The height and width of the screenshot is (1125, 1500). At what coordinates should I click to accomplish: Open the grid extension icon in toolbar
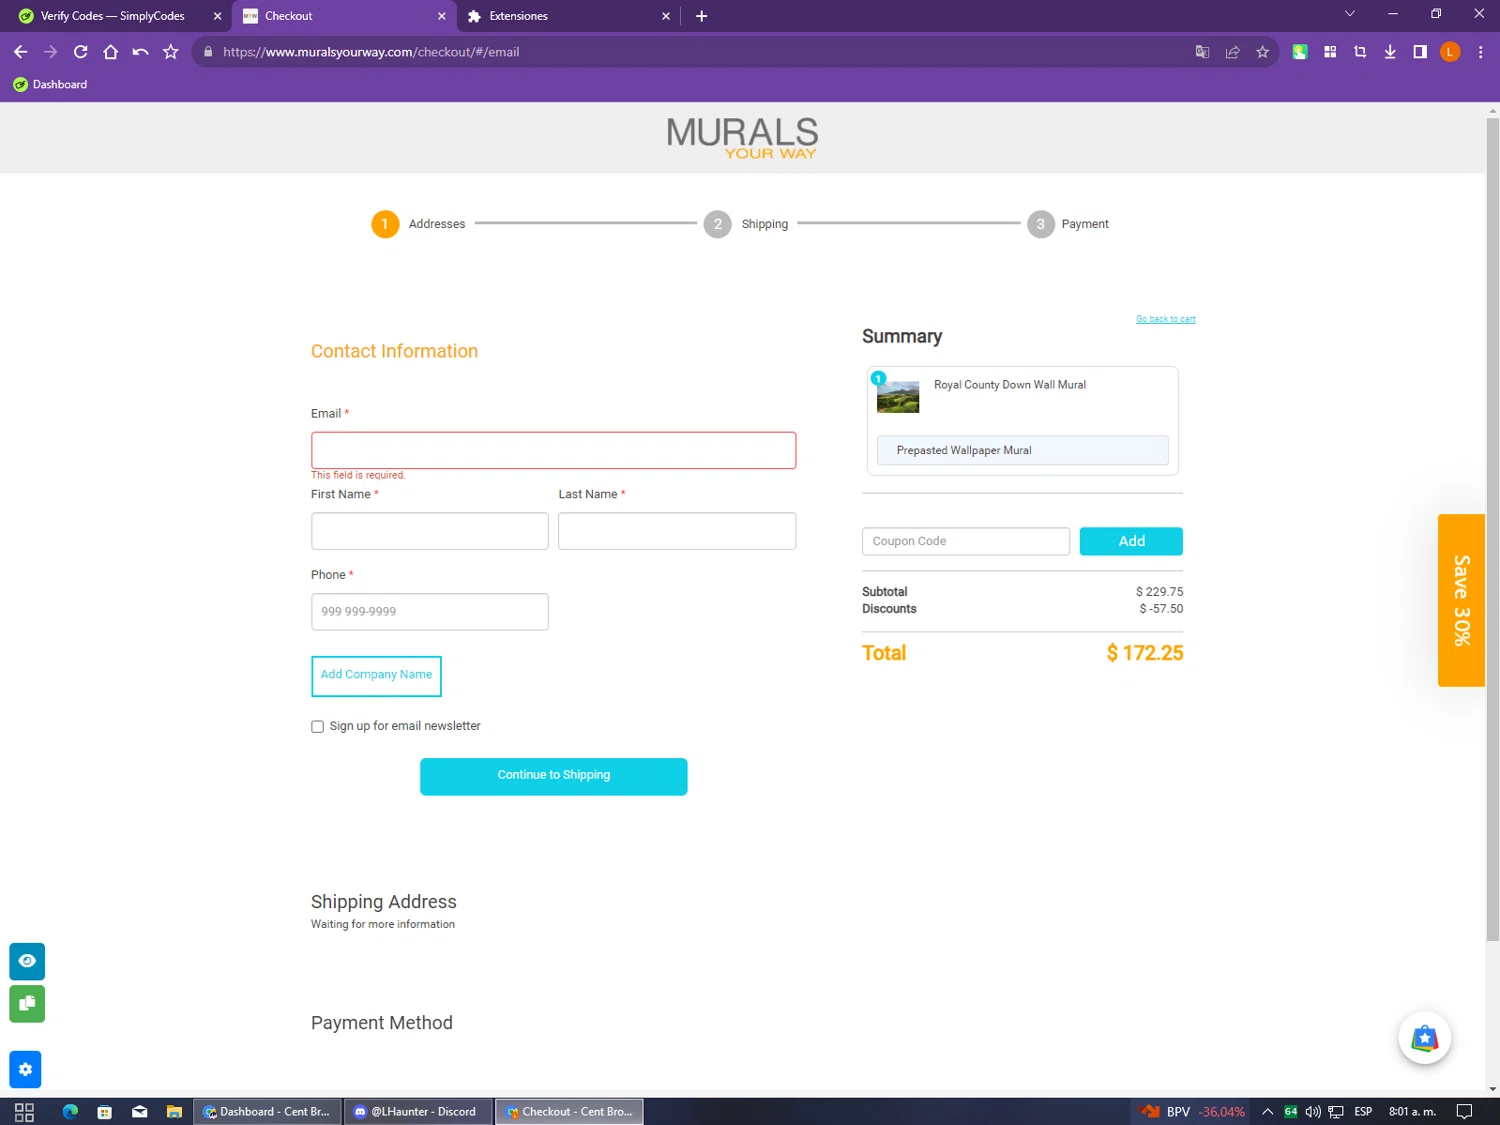pyautogui.click(x=1330, y=52)
